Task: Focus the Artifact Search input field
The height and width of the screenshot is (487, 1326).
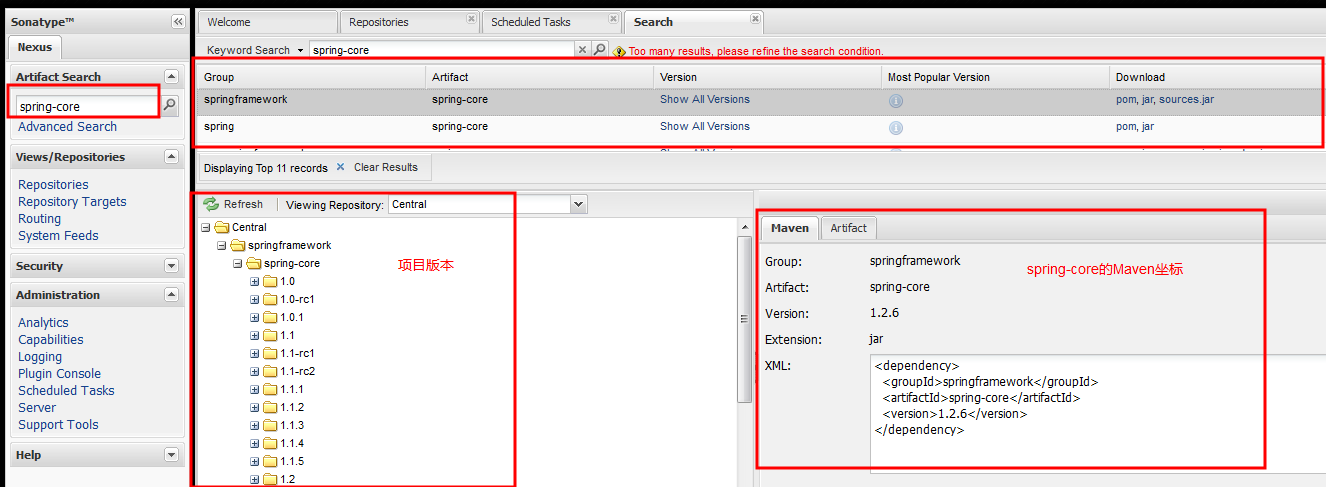Action: pyautogui.click(x=87, y=105)
